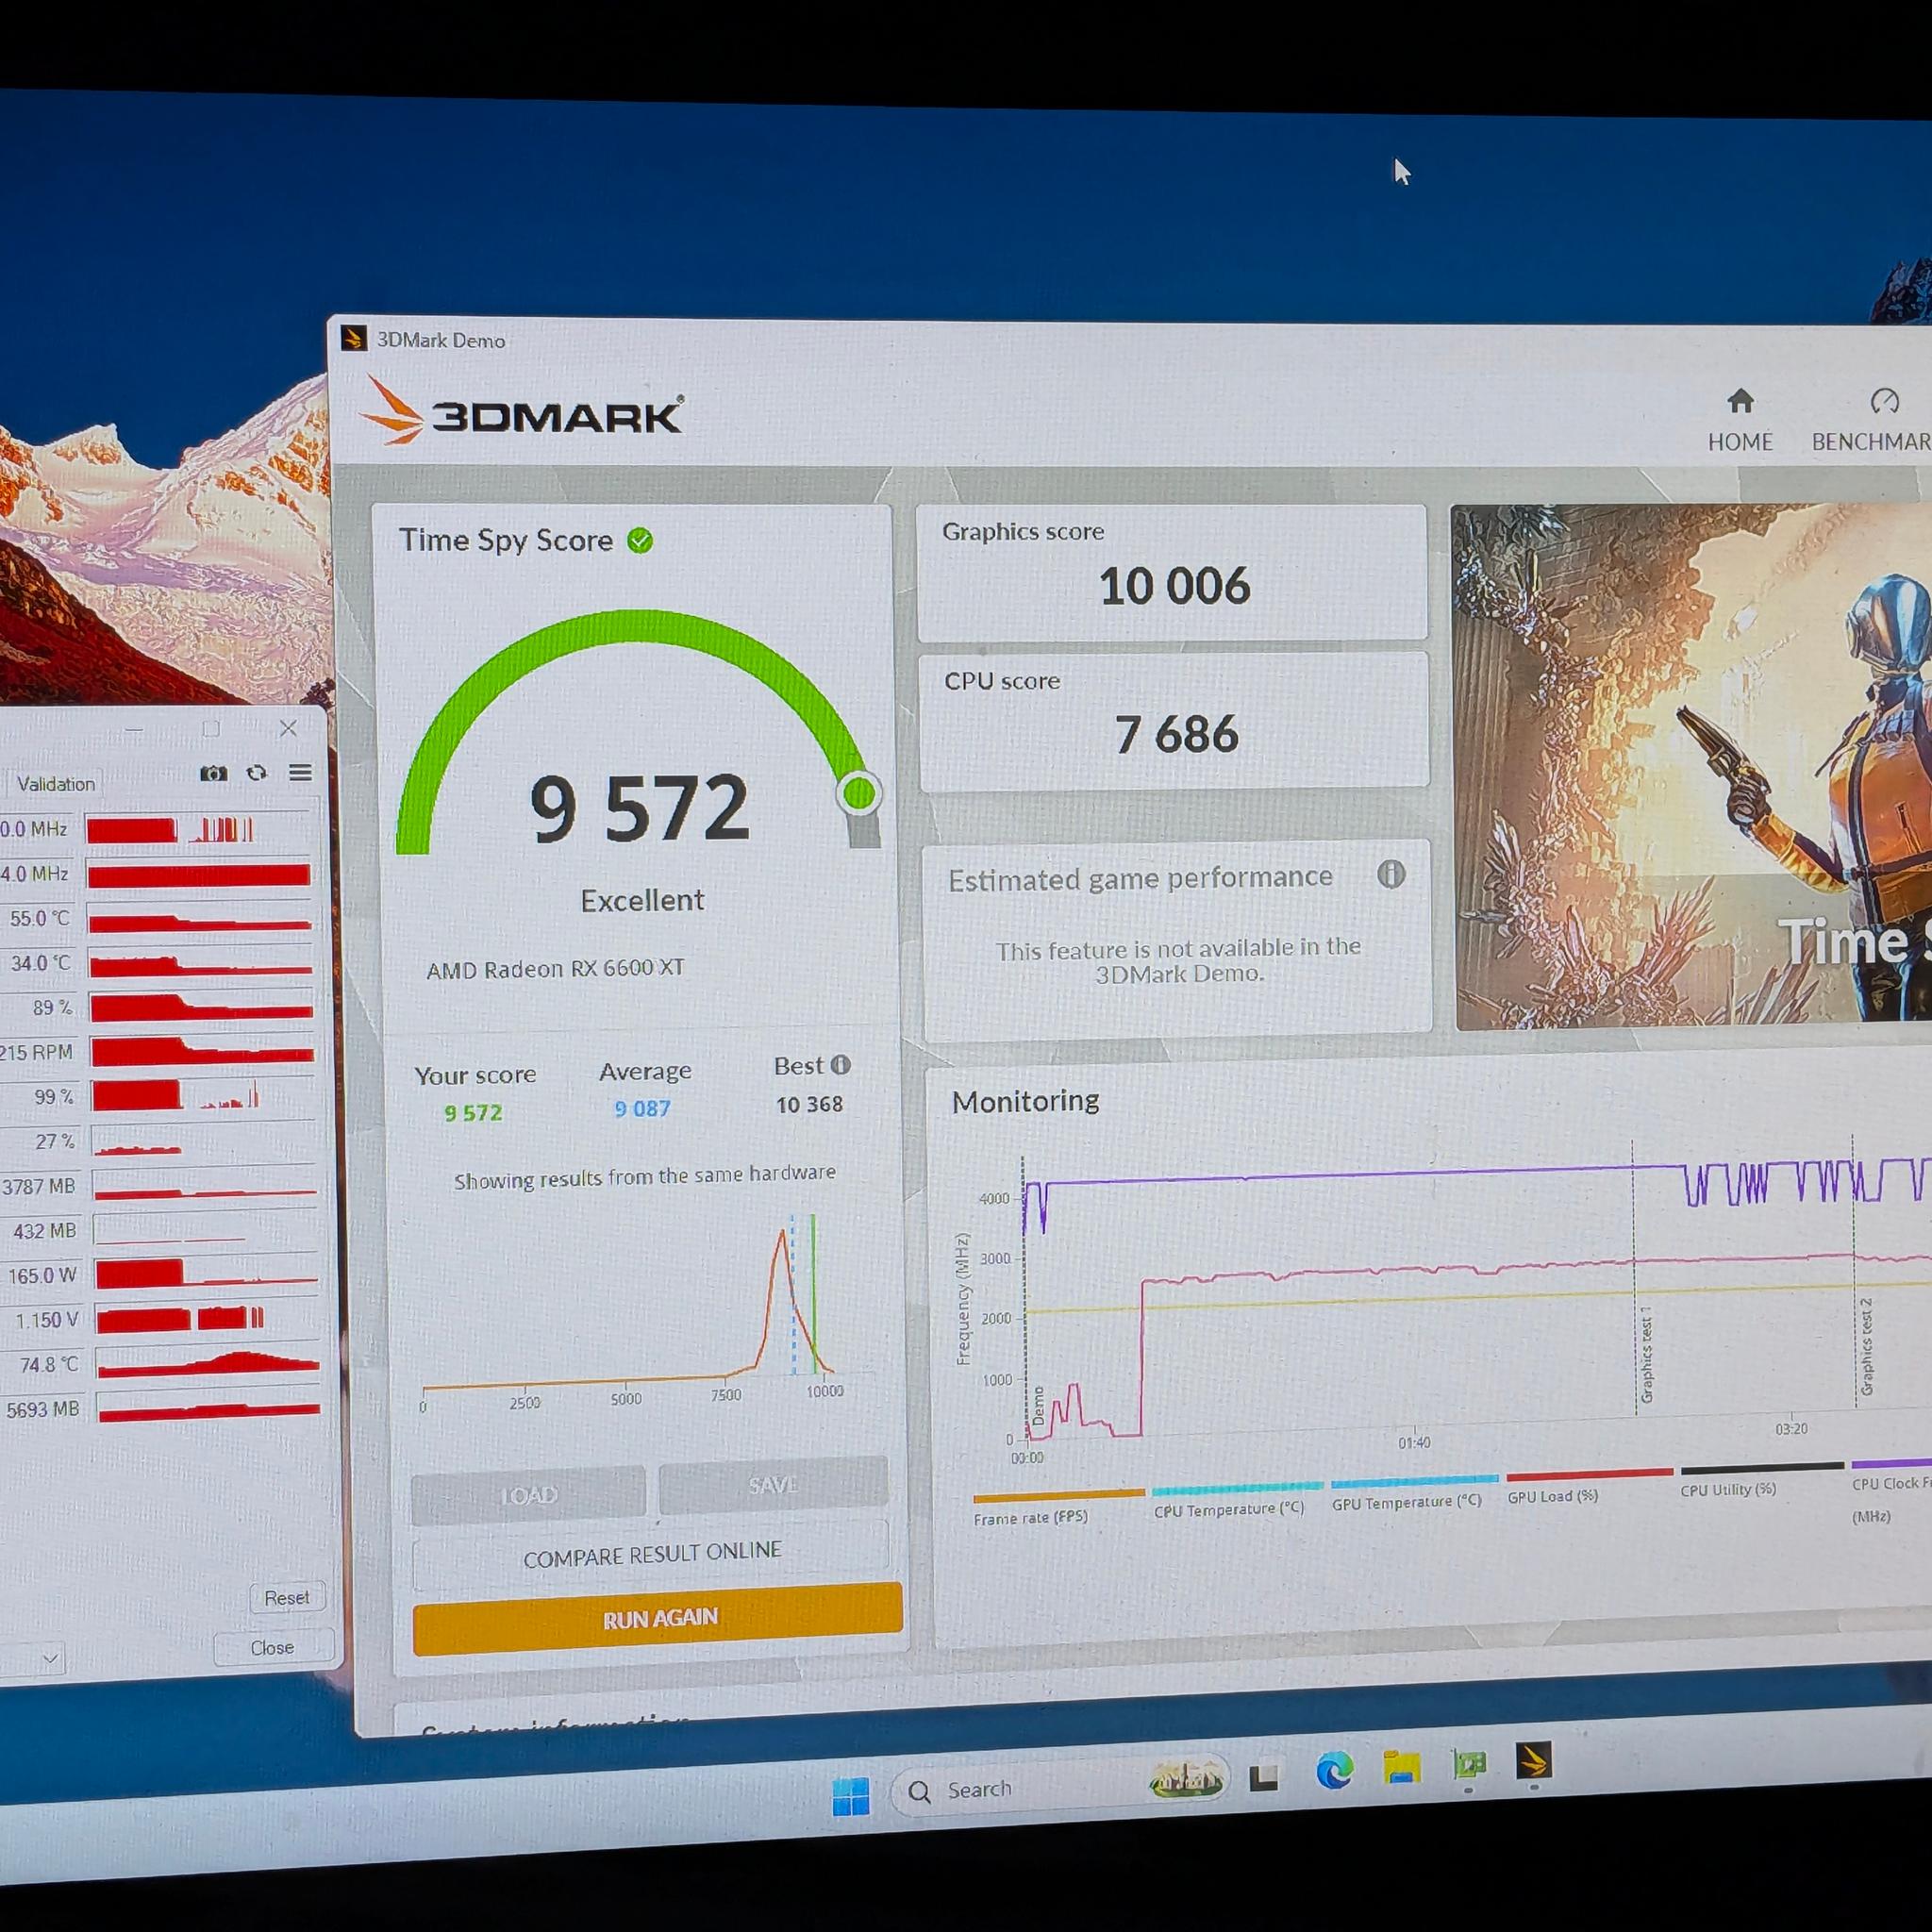Screen dimensions: 1932x1932
Task: Click the 89 % sensor reading
Action: (53, 1007)
